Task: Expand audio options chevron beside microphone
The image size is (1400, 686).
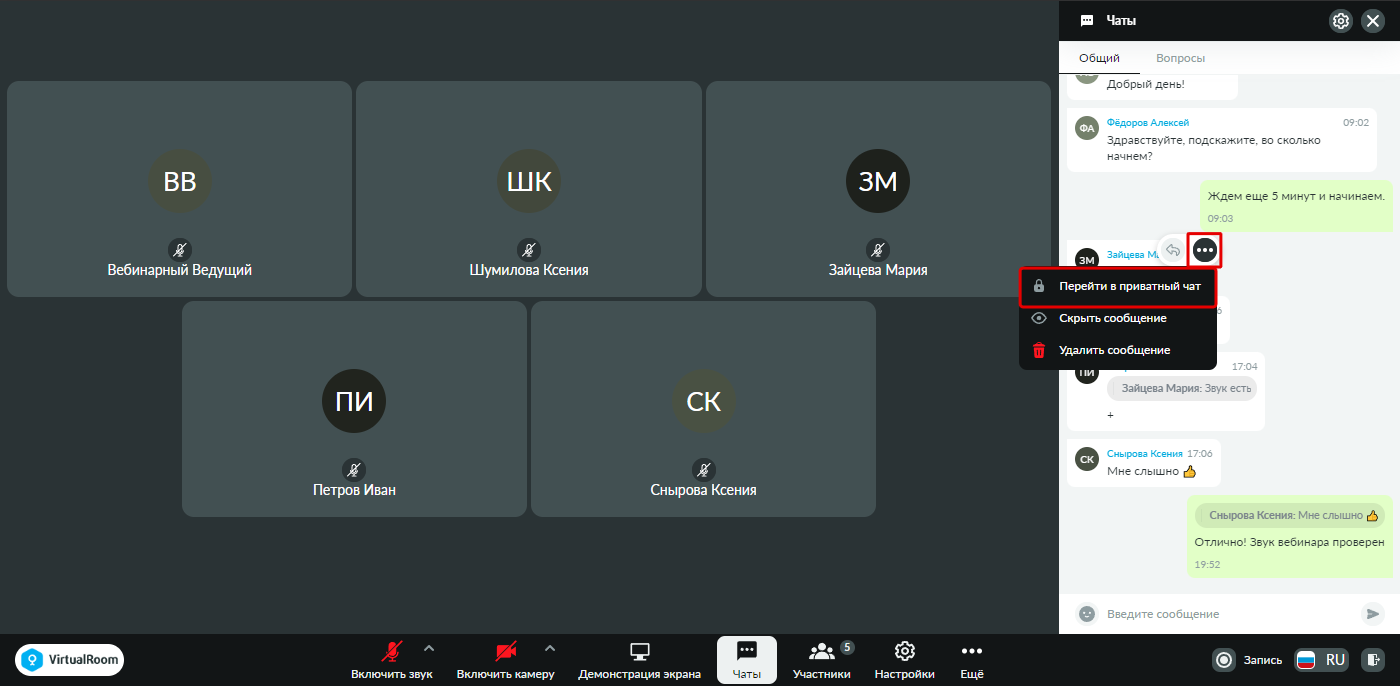Action: [x=429, y=647]
